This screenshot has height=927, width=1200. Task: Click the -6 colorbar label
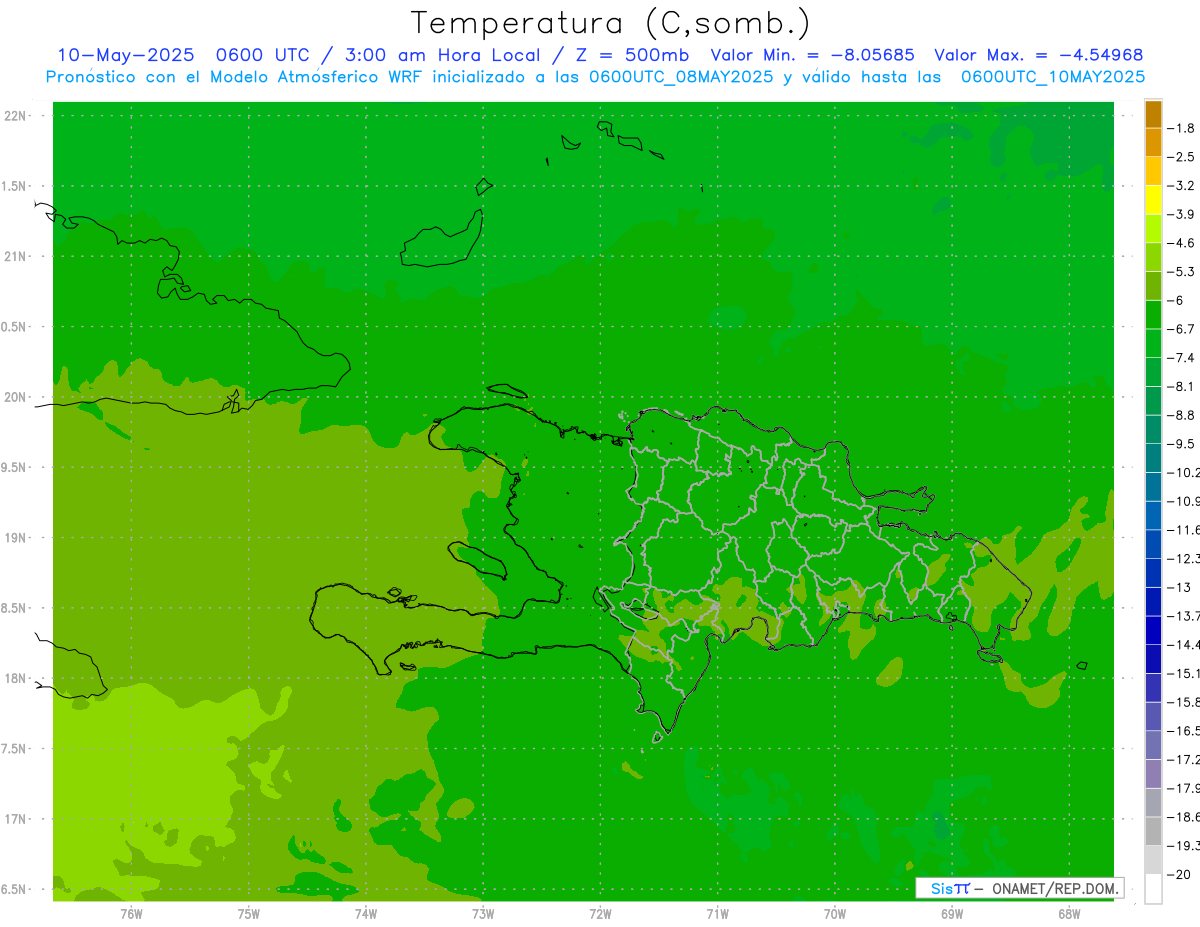1178,300
